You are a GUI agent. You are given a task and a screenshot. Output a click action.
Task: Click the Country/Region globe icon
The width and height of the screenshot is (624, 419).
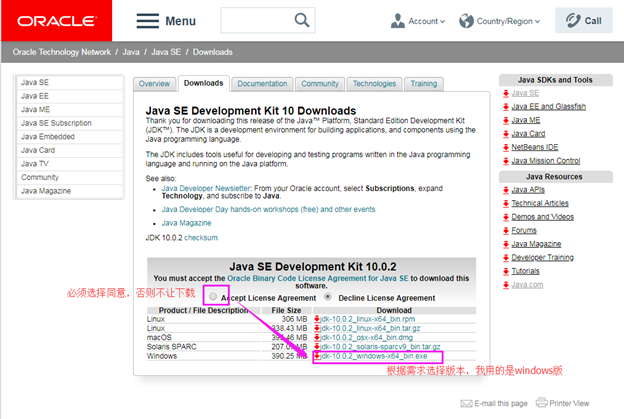(466, 21)
